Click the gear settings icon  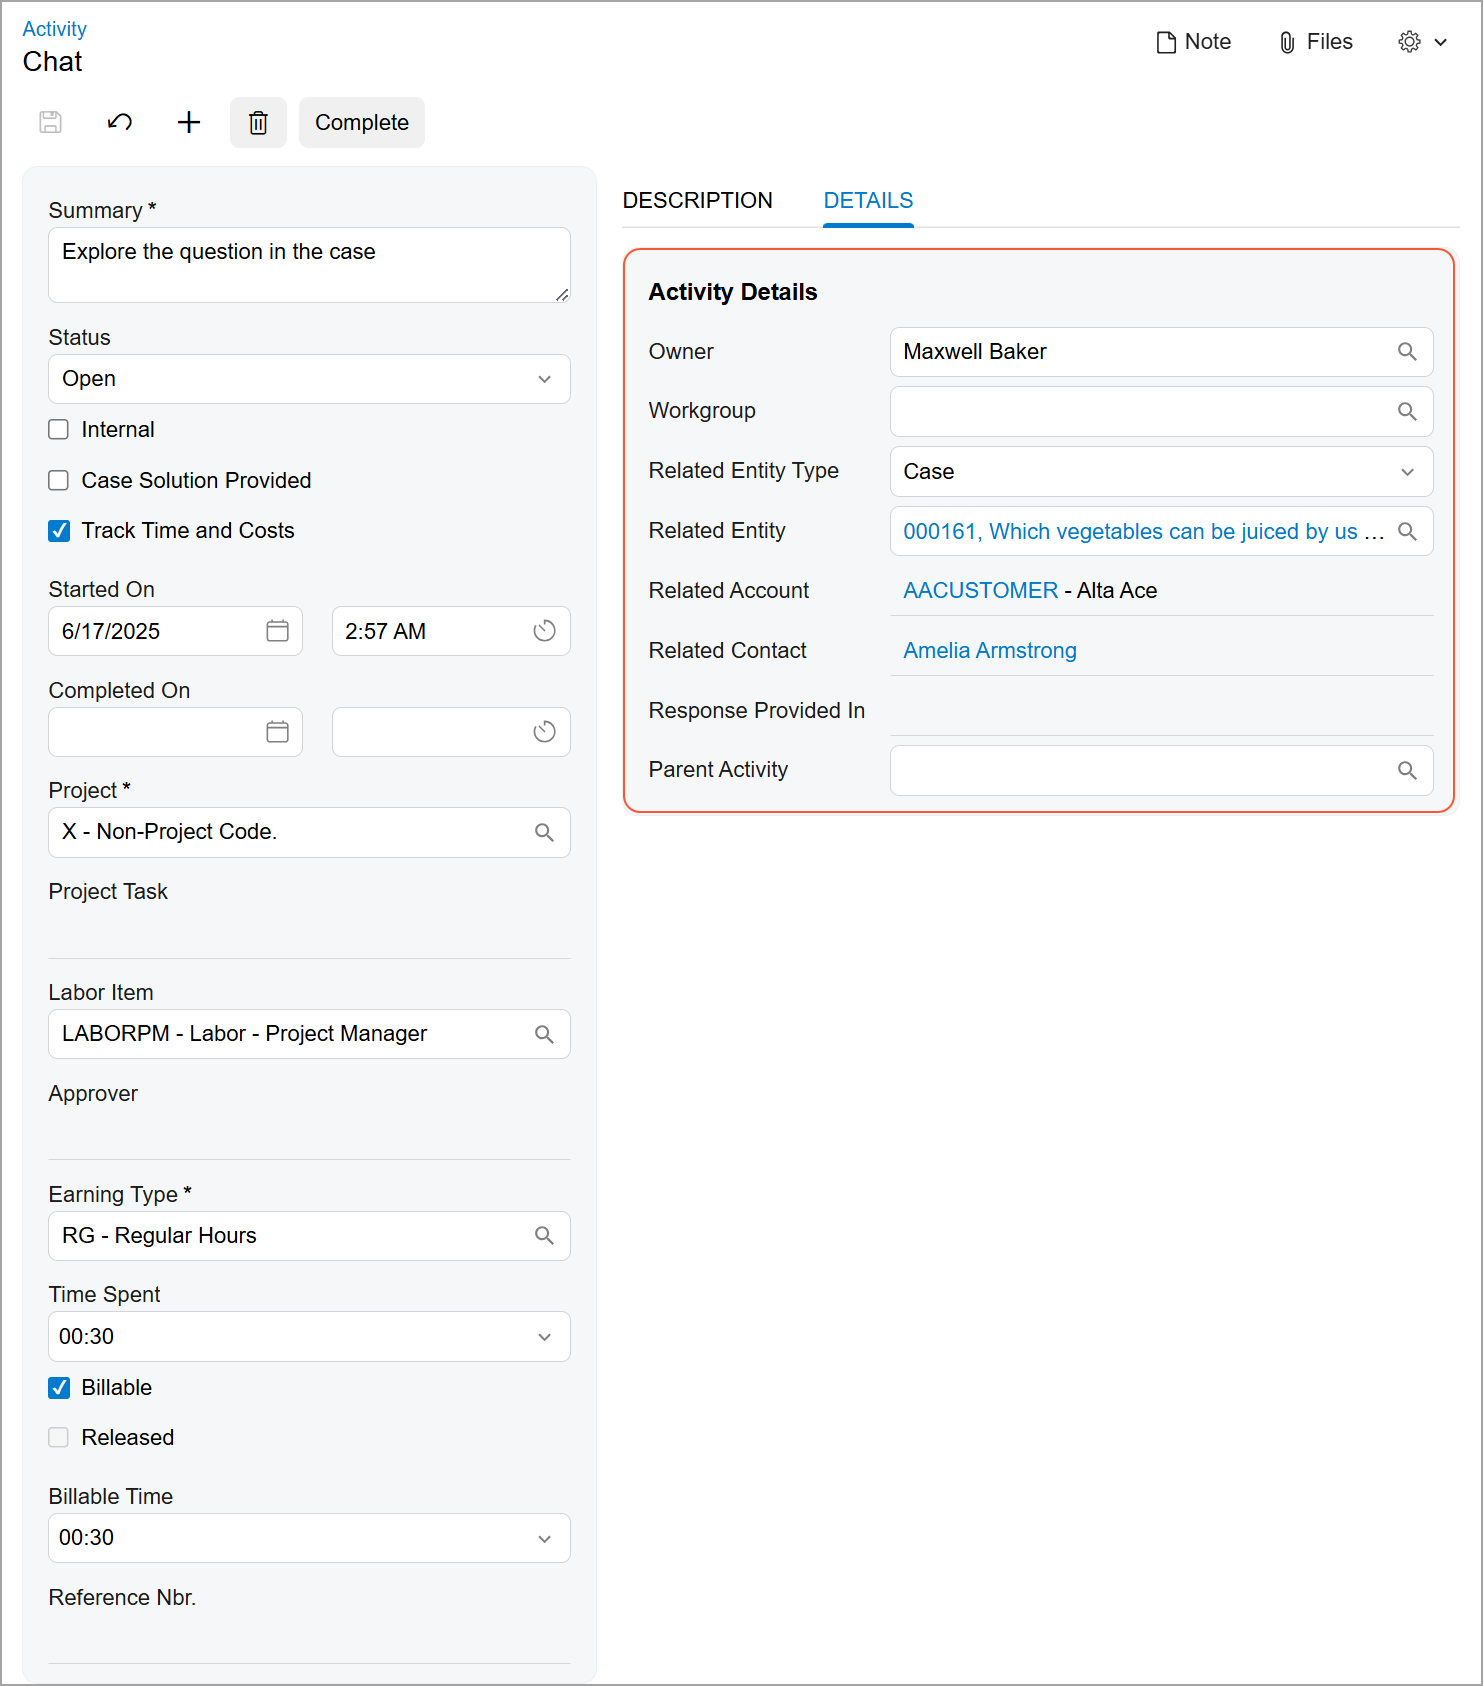coord(1409,42)
